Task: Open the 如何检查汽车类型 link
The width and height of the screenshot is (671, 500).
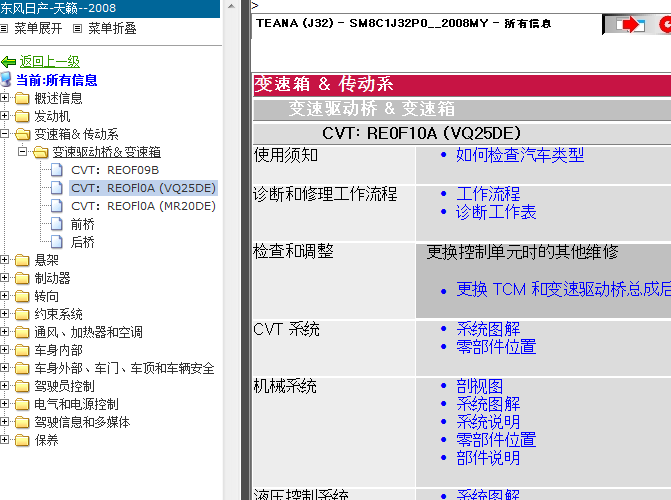Action: point(520,155)
